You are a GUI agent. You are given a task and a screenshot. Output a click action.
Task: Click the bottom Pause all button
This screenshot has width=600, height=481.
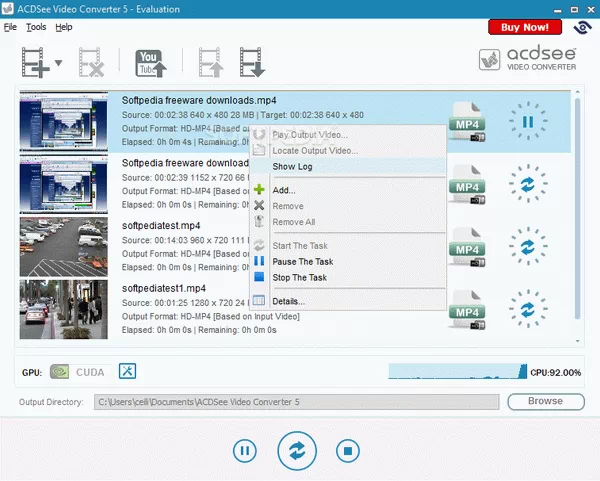[245, 451]
